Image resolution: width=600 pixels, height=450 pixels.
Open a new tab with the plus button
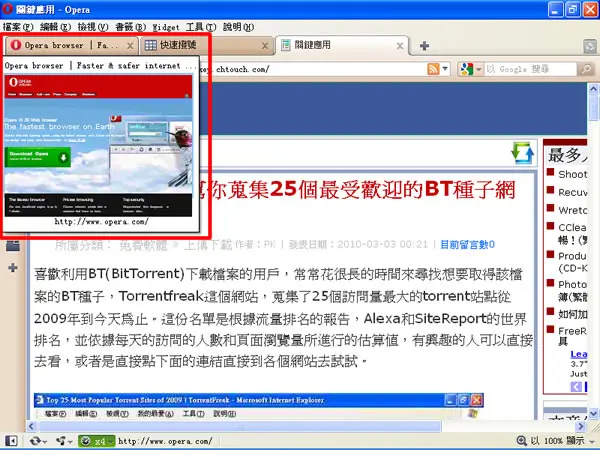pyautogui.click(x=424, y=46)
